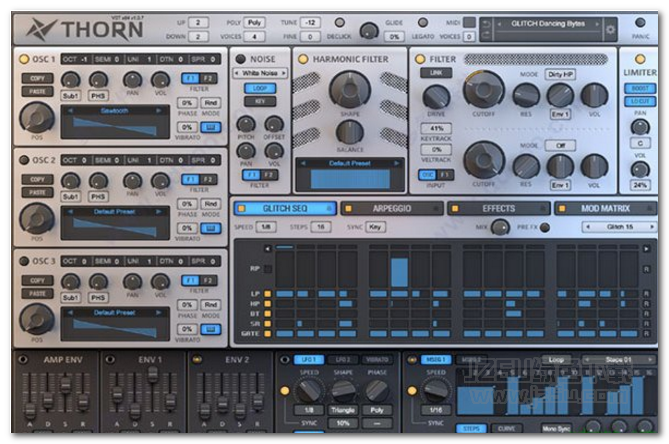
Task: Toggle OSC 2 power LED
Action: point(24,160)
